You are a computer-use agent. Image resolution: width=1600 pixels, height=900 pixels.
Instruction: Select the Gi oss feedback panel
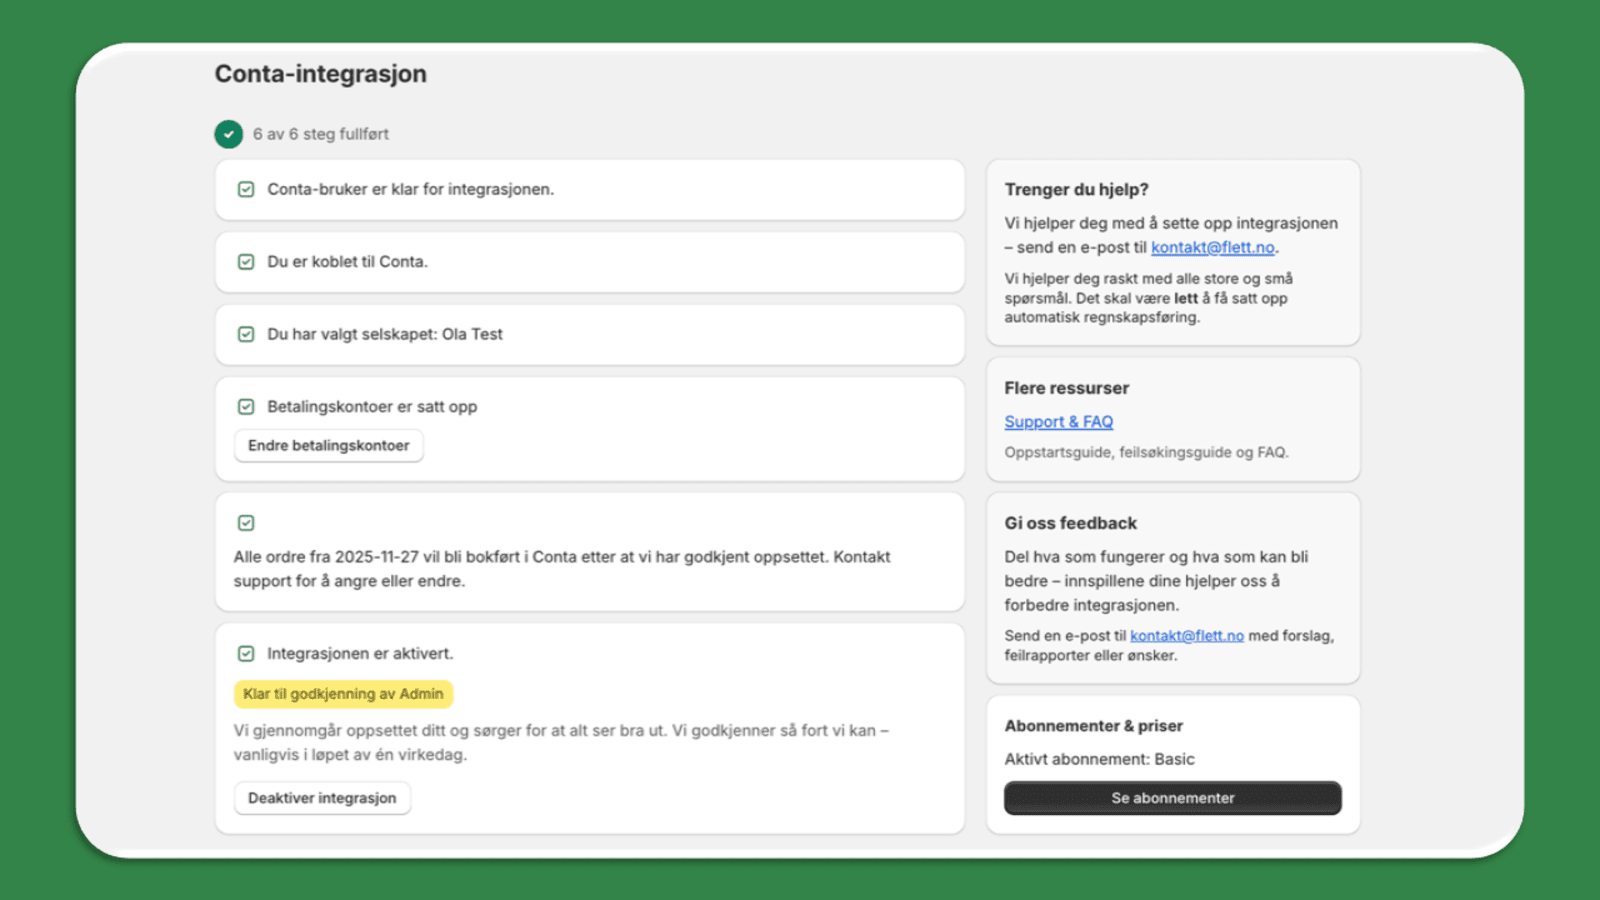tap(1173, 587)
